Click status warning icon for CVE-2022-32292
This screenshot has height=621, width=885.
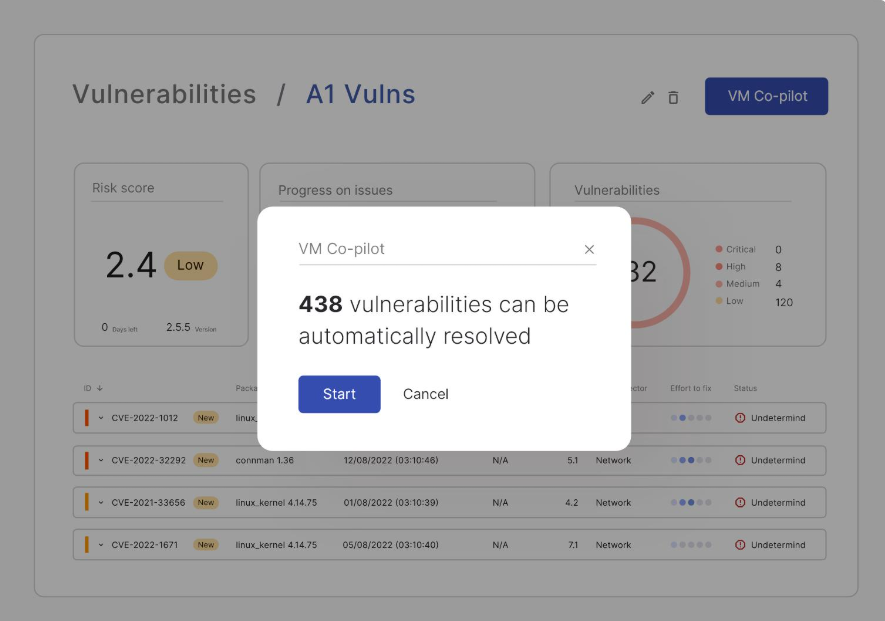740,460
